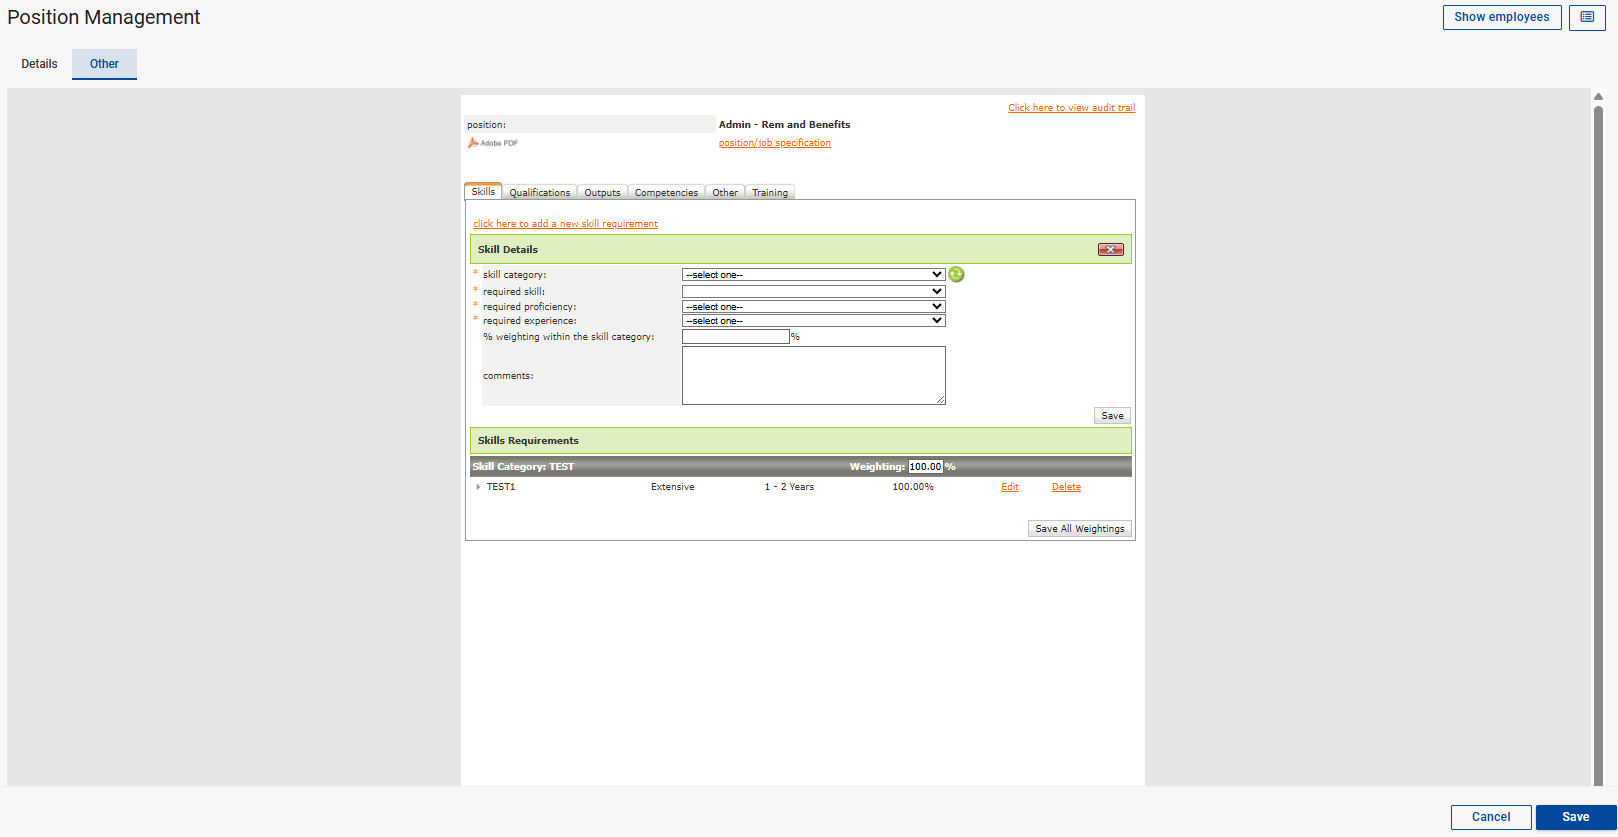Open the skill category dropdown
Viewport: 1618px width, 837px height.
[x=813, y=275]
